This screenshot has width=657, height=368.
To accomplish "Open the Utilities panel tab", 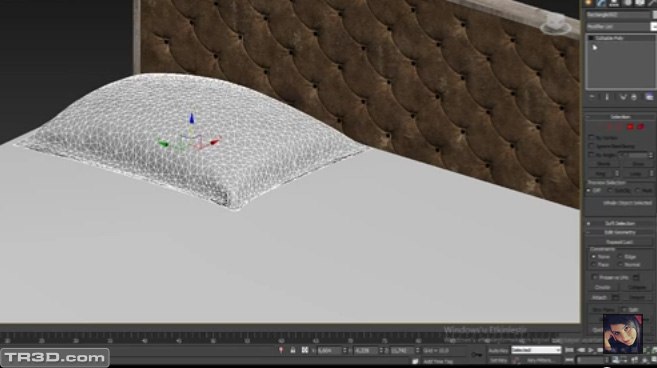I will (x=652, y=3).
